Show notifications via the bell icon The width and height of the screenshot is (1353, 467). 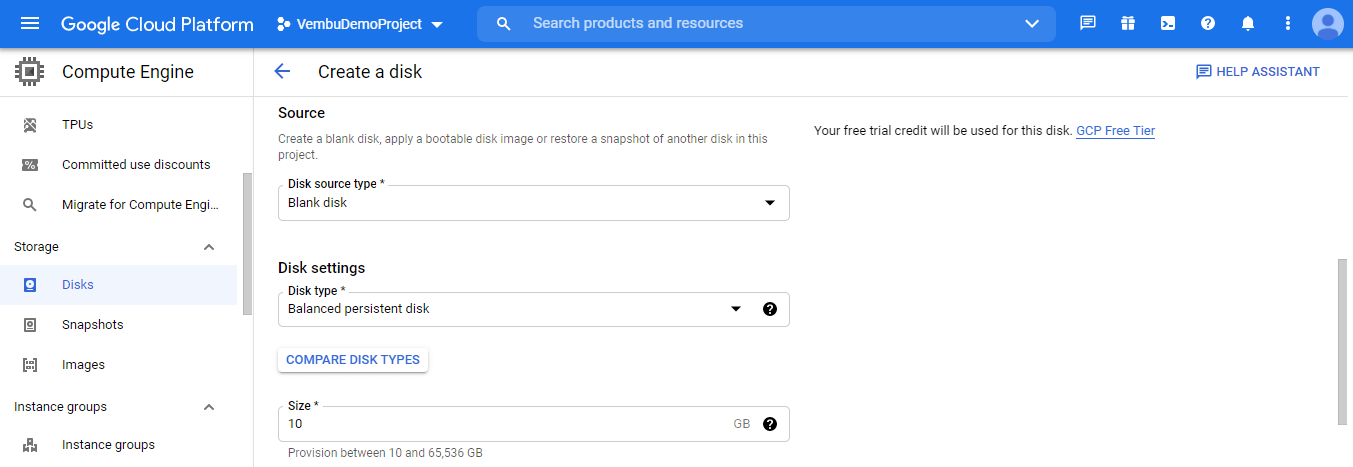tap(1248, 23)
